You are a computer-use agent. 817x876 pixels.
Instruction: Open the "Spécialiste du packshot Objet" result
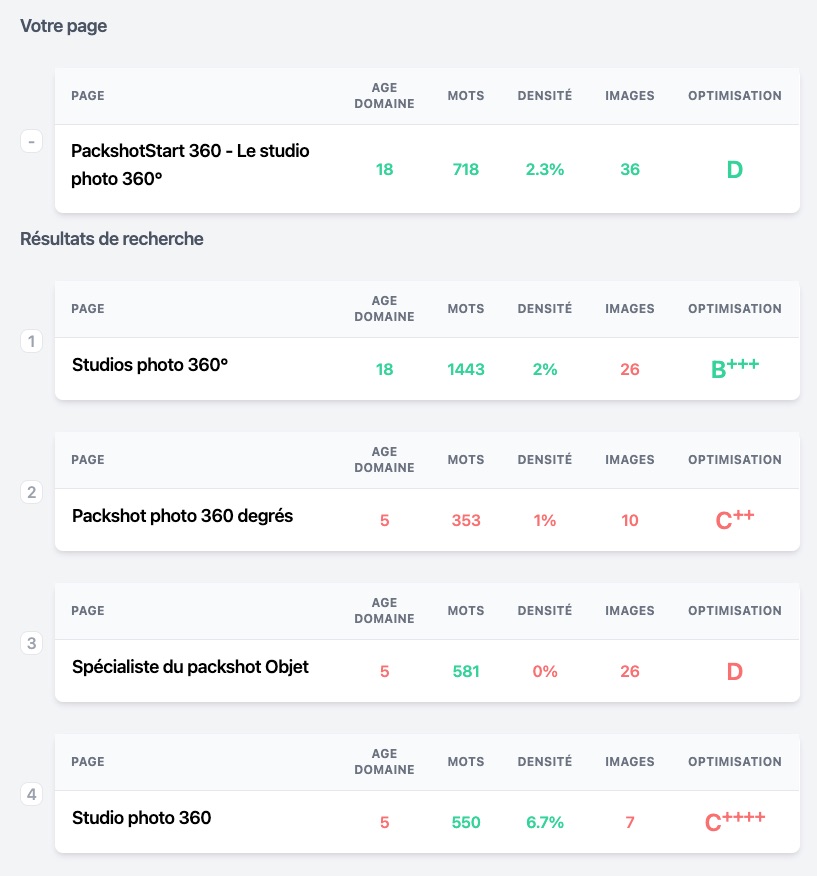190,667
